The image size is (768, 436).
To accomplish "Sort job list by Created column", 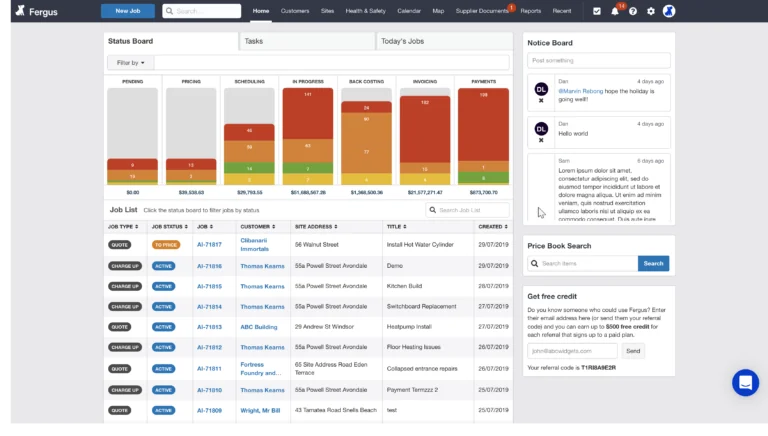I will click(492, 227).
